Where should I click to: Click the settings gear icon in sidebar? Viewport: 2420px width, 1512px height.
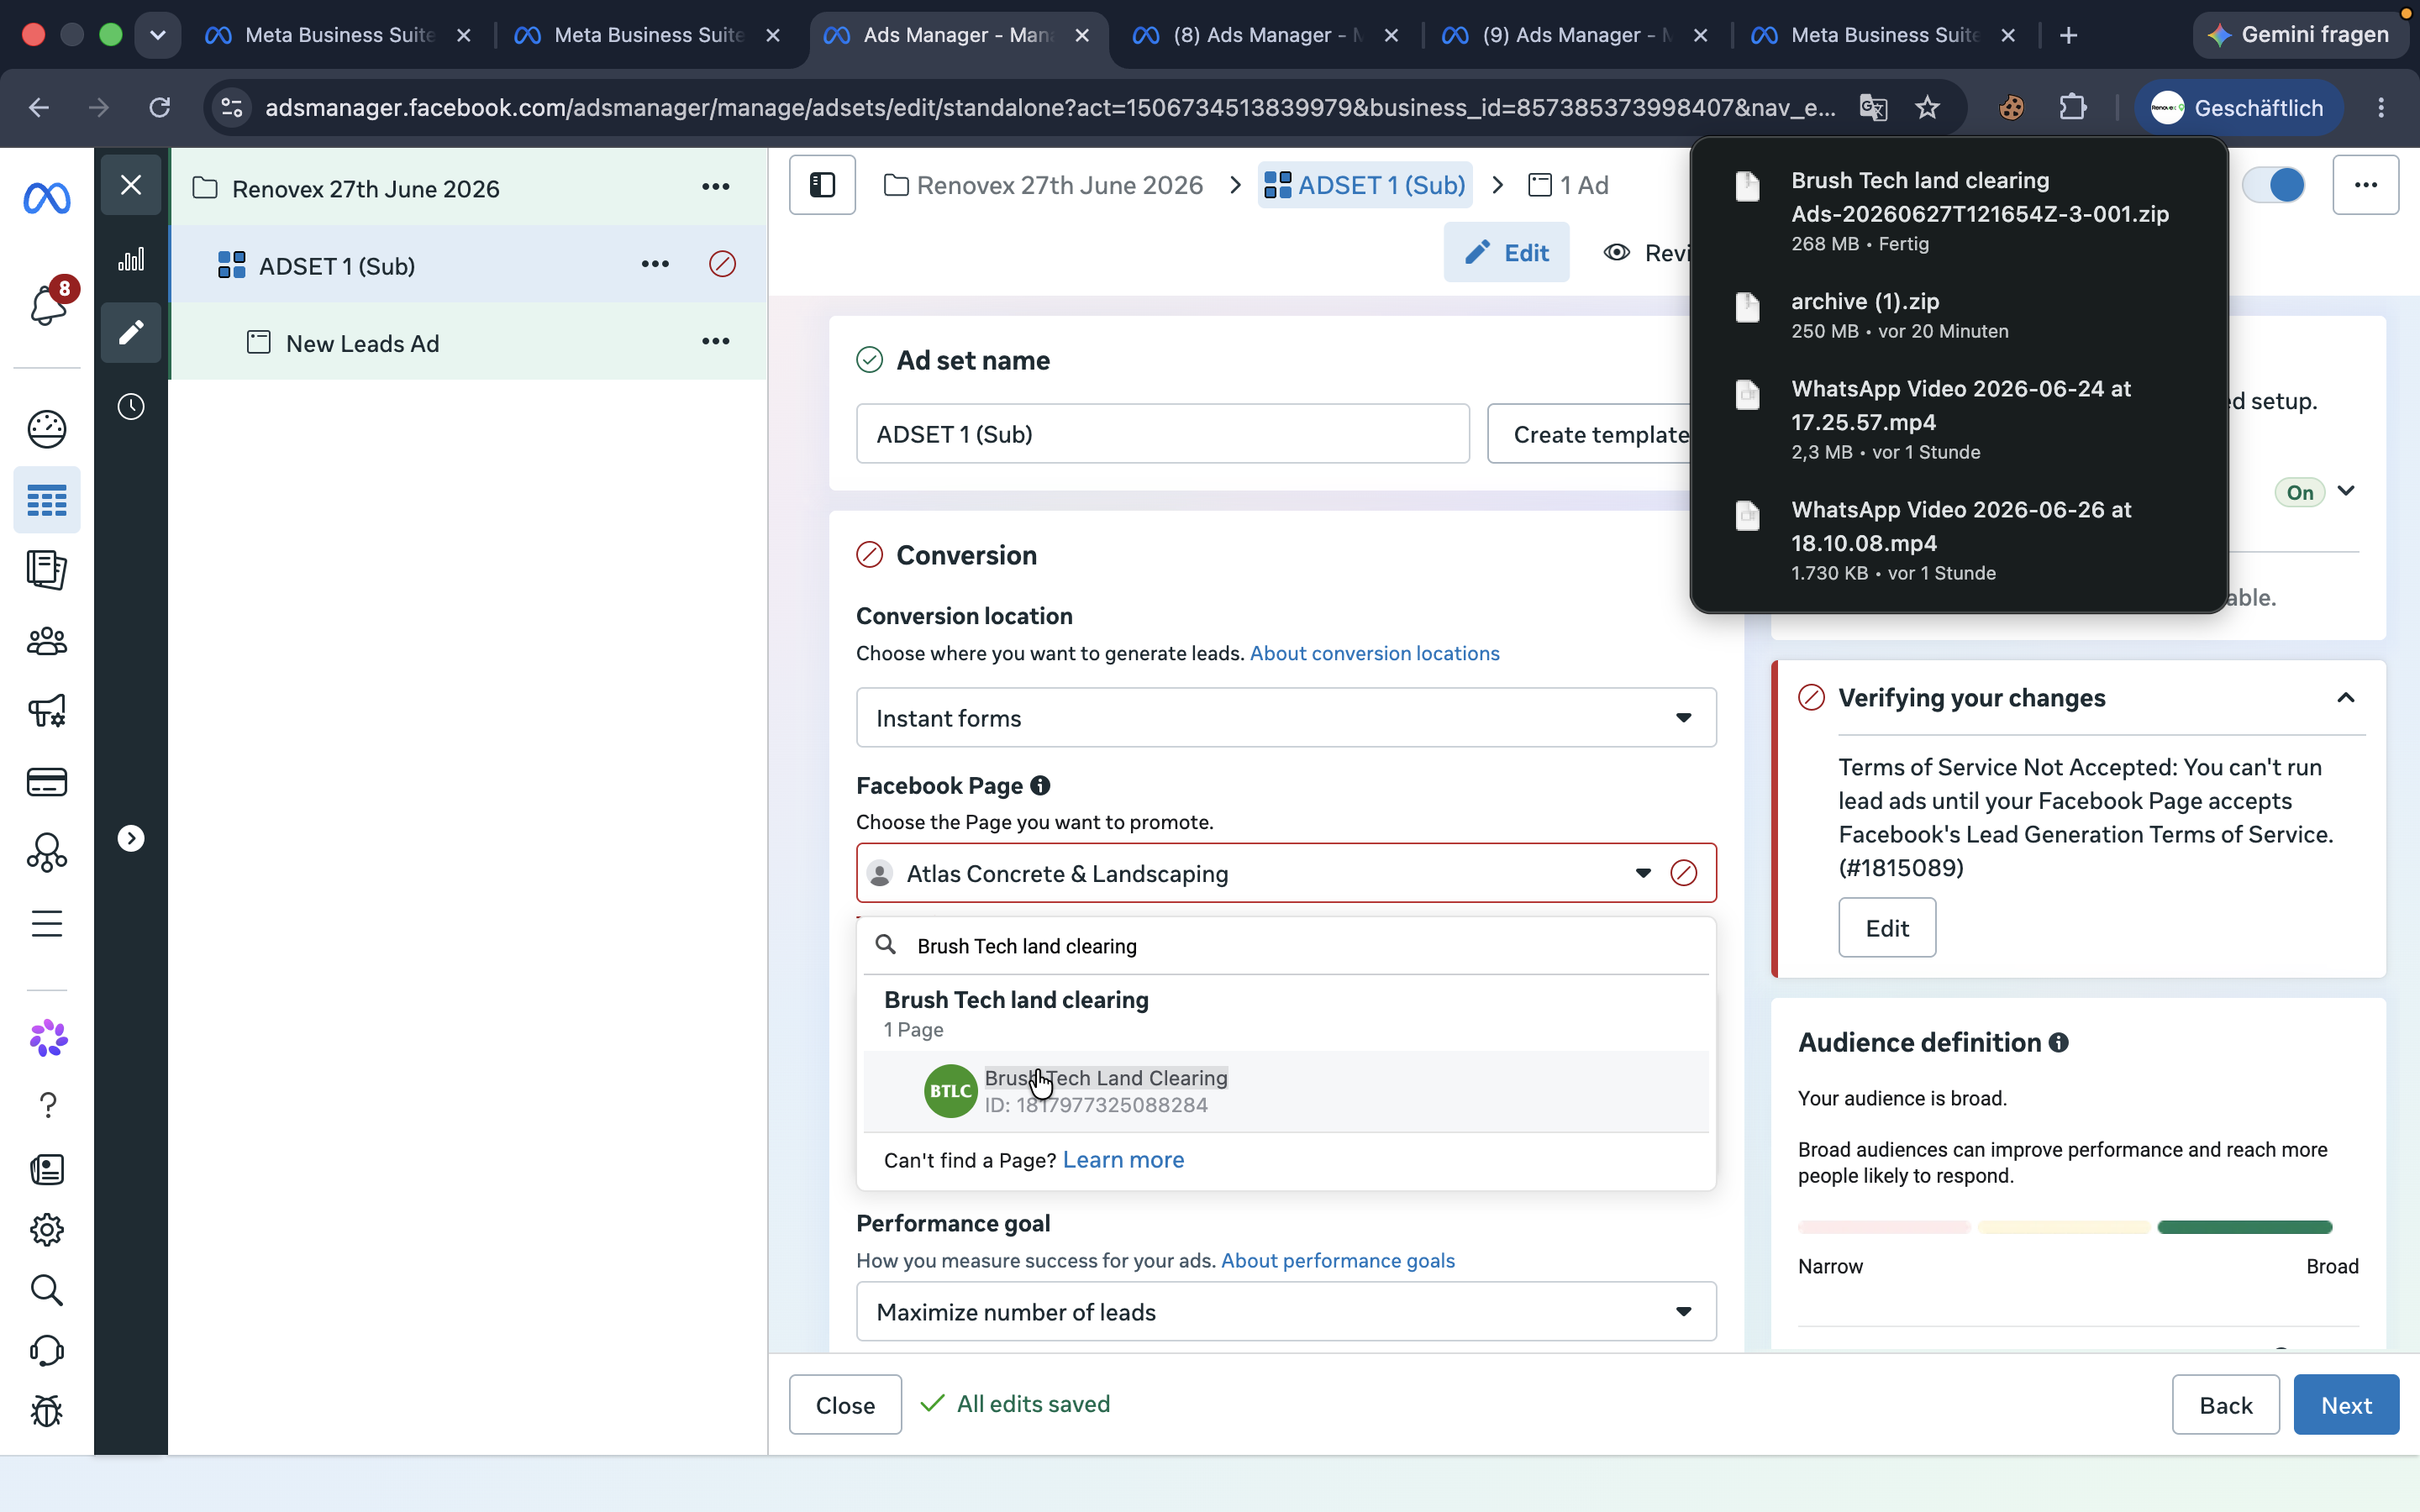point(47,1229)
